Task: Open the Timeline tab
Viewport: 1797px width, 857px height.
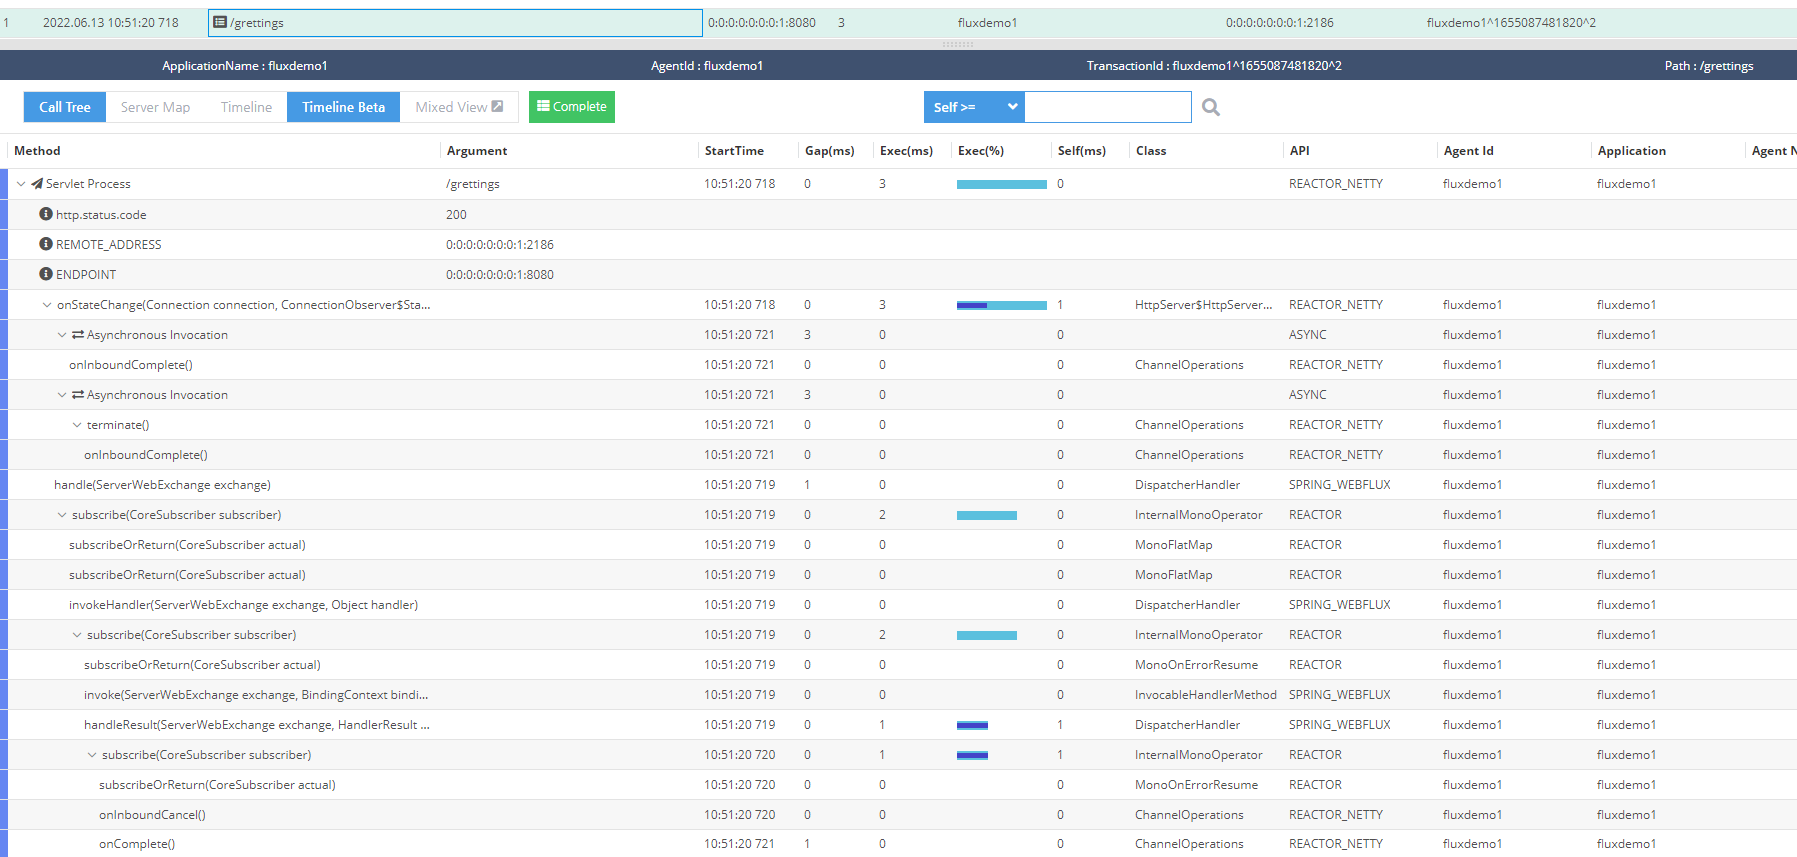Action: 246,107
